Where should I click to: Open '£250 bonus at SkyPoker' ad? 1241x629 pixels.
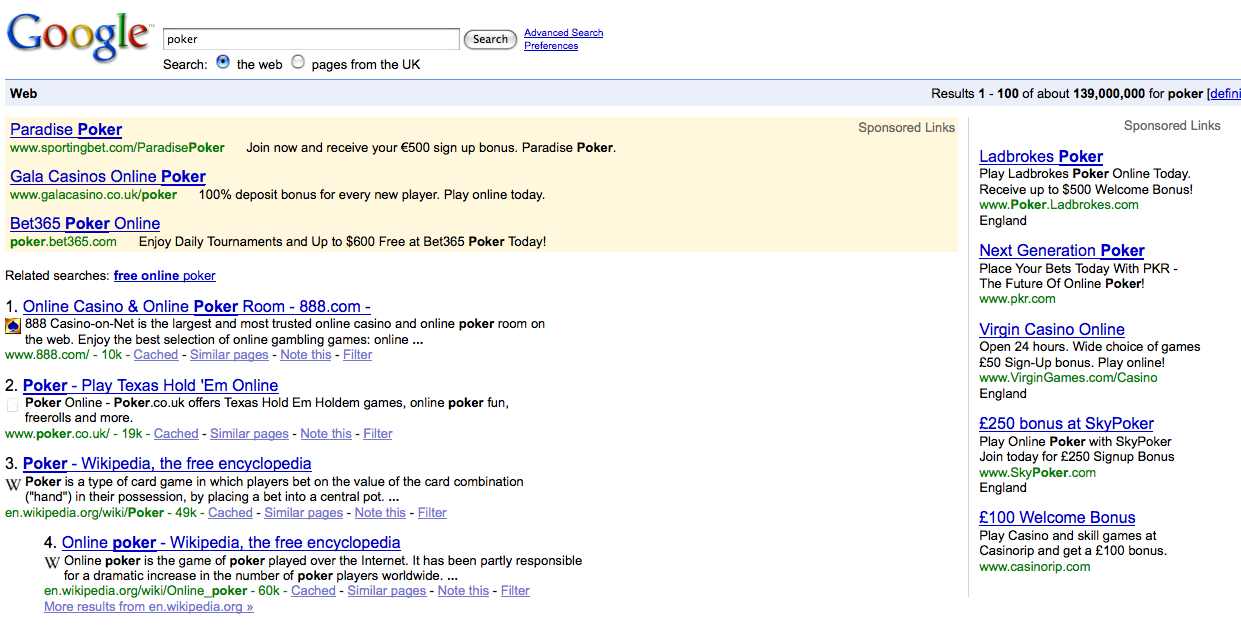point(1066,423)
